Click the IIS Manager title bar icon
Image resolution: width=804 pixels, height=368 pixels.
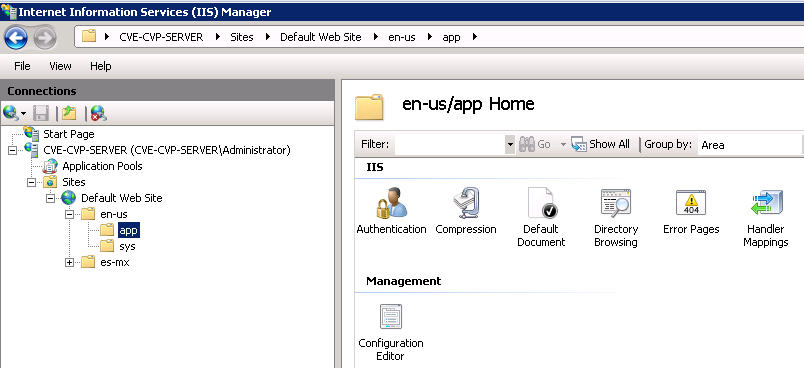tap(9, 11)
